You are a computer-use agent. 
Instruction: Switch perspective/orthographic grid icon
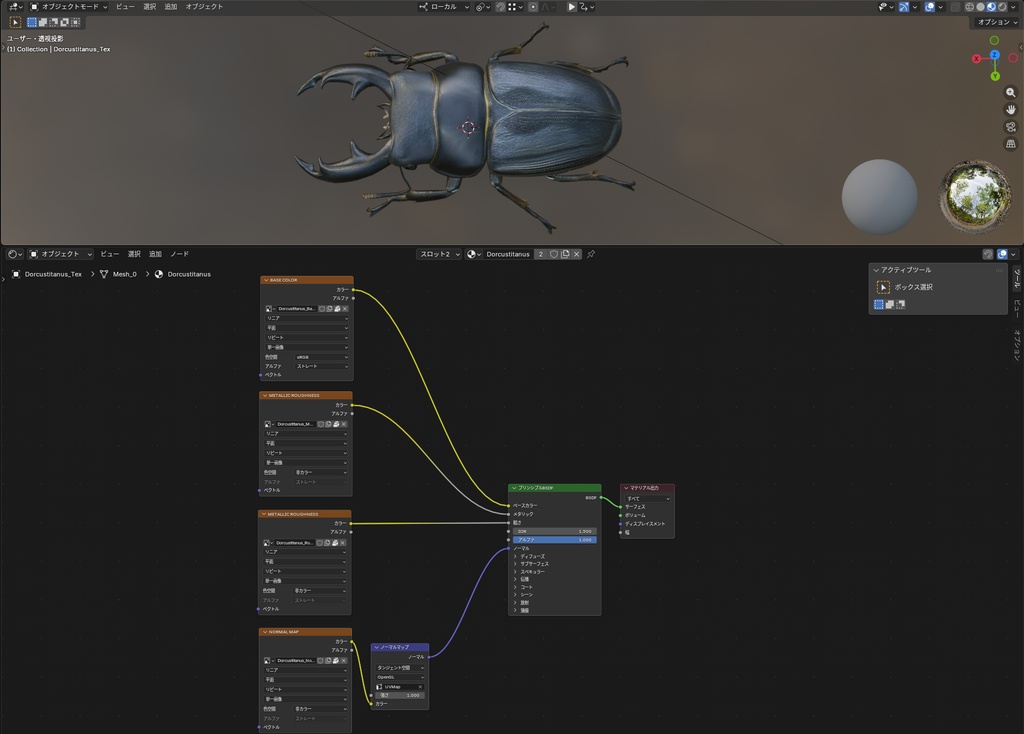pos(1010,144)
